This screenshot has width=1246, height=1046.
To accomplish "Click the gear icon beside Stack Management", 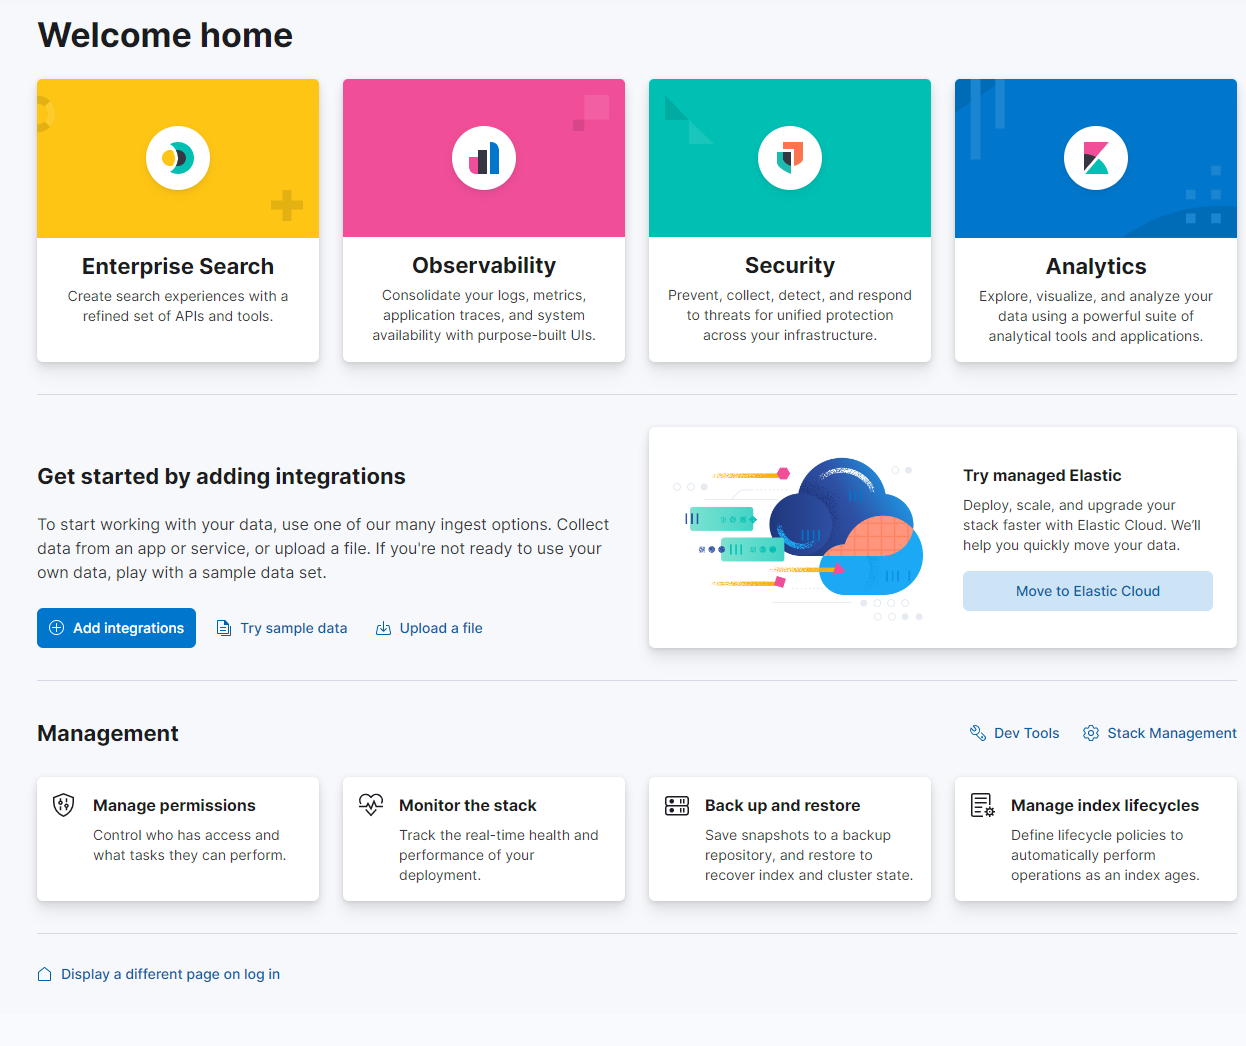I will [1091, 733].
